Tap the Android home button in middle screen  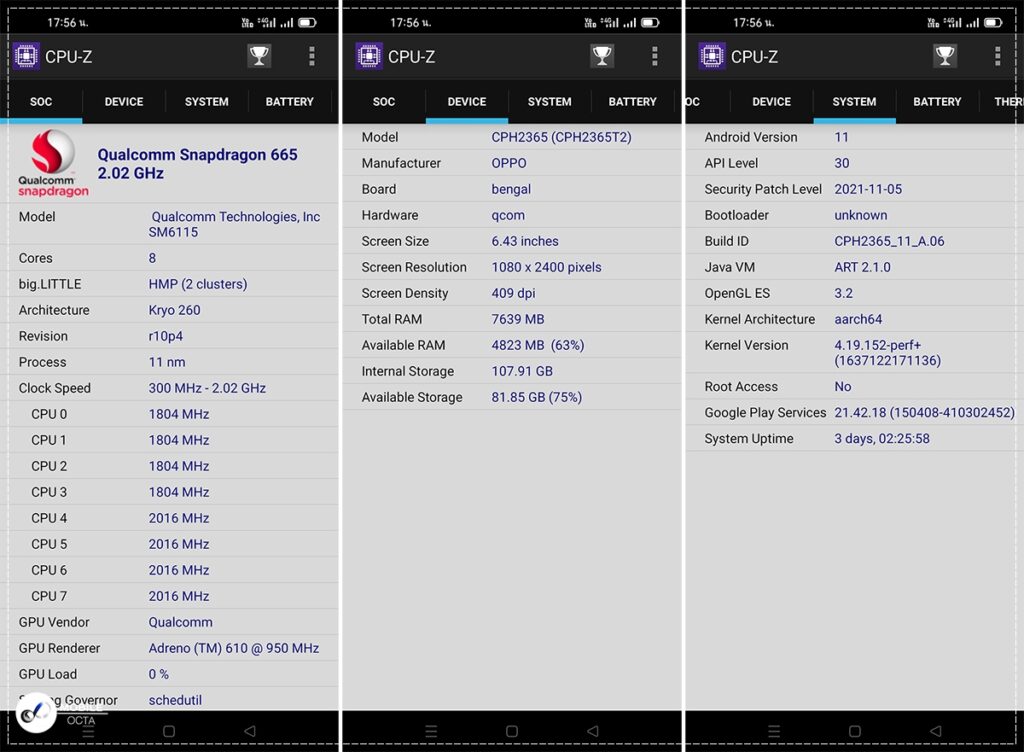(512, 731)
